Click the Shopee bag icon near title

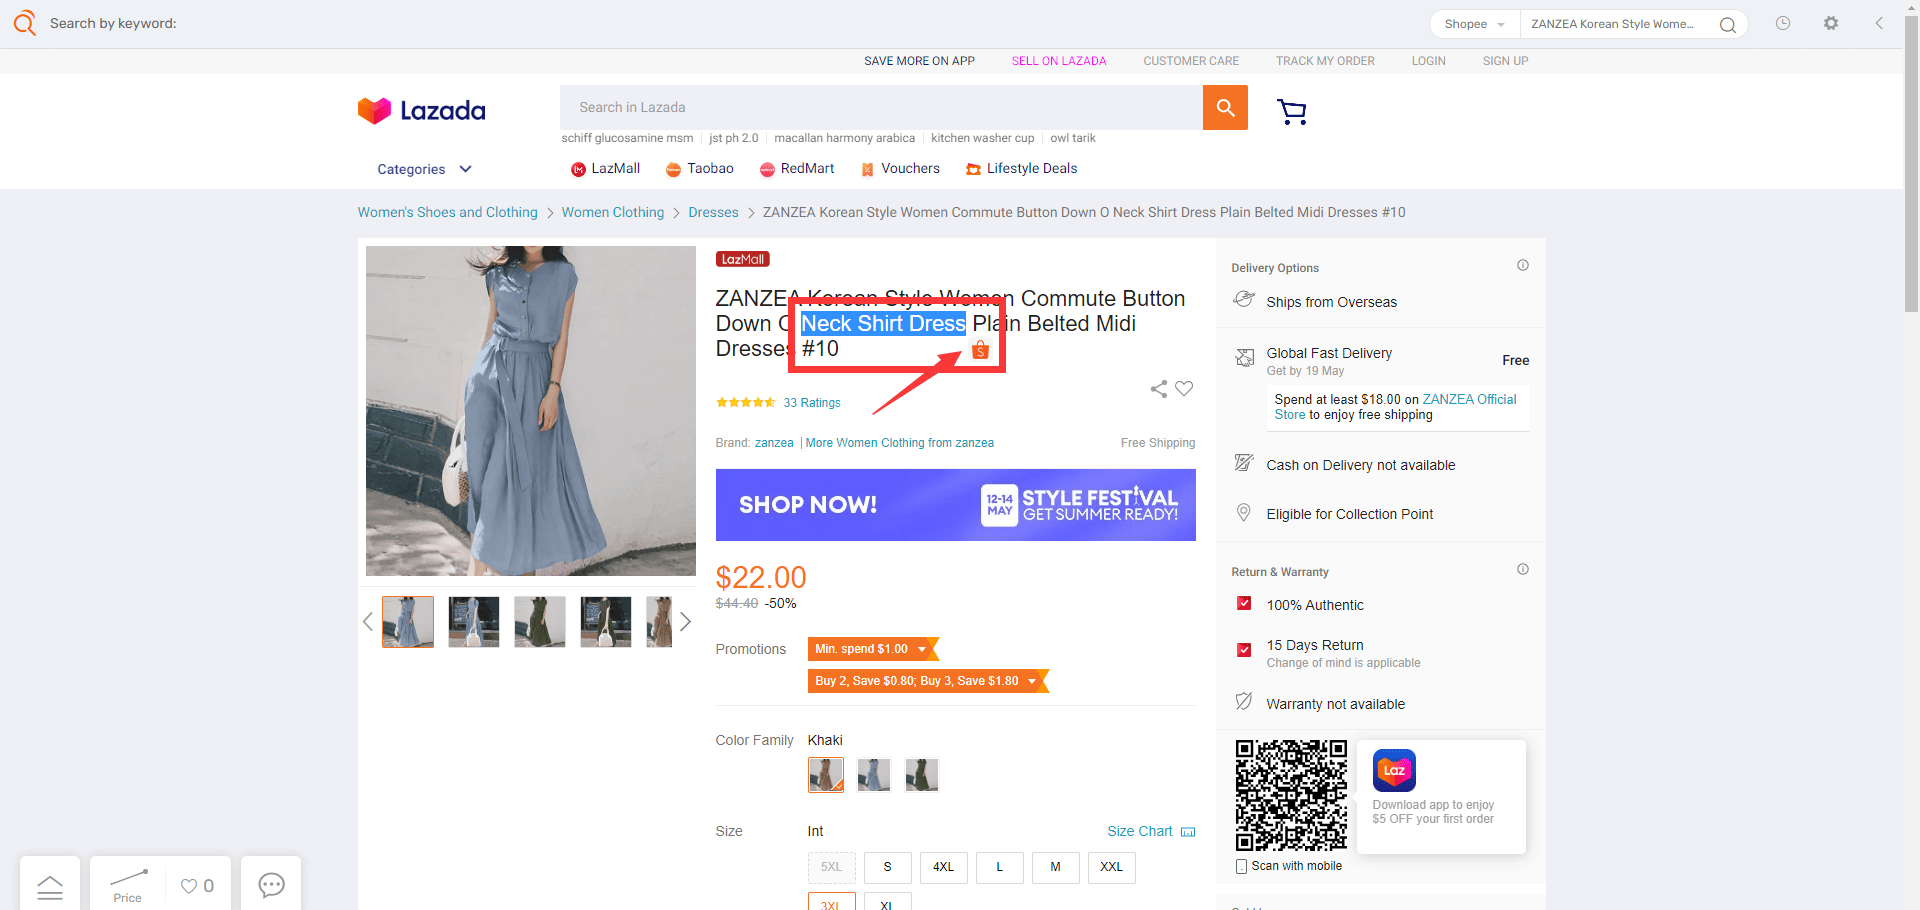(980, 350)
